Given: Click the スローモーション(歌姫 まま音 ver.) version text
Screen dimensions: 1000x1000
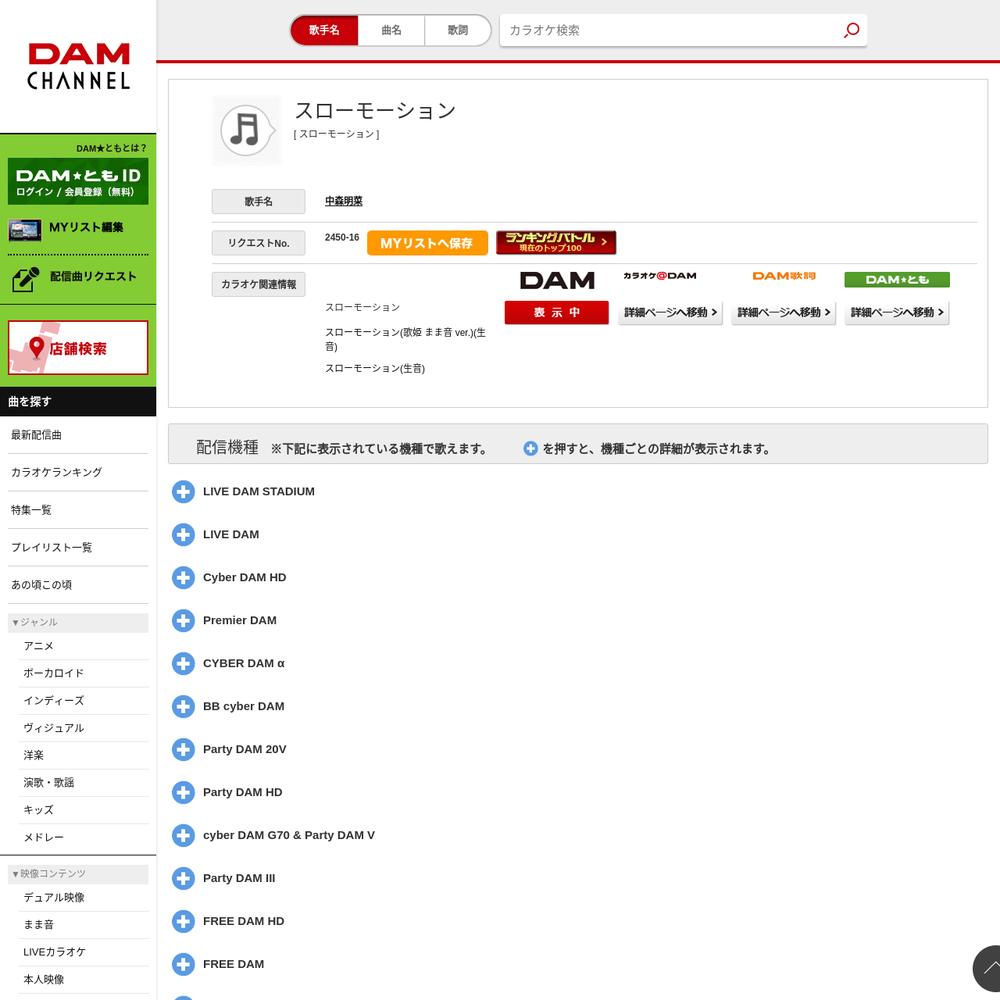Looking at the screenshot, I should coord(406,339).
